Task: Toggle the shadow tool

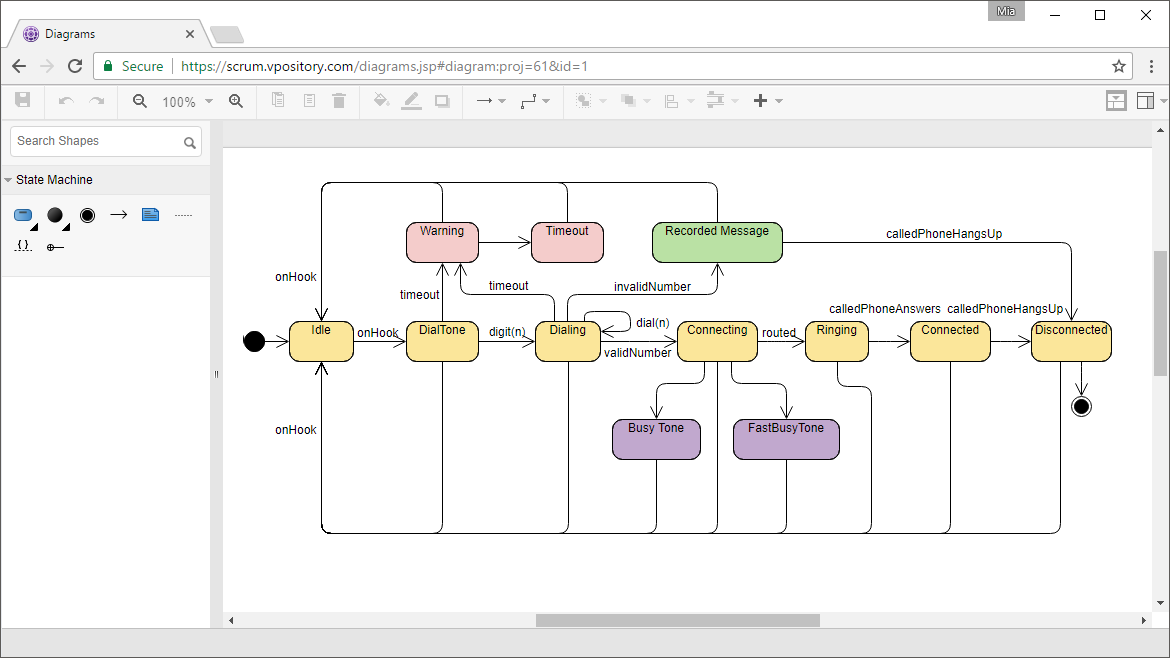Action: (x=442, y=101)
